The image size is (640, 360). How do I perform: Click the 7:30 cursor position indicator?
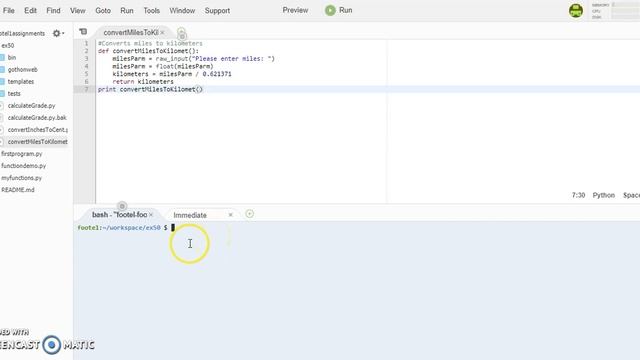coord(578,195)
